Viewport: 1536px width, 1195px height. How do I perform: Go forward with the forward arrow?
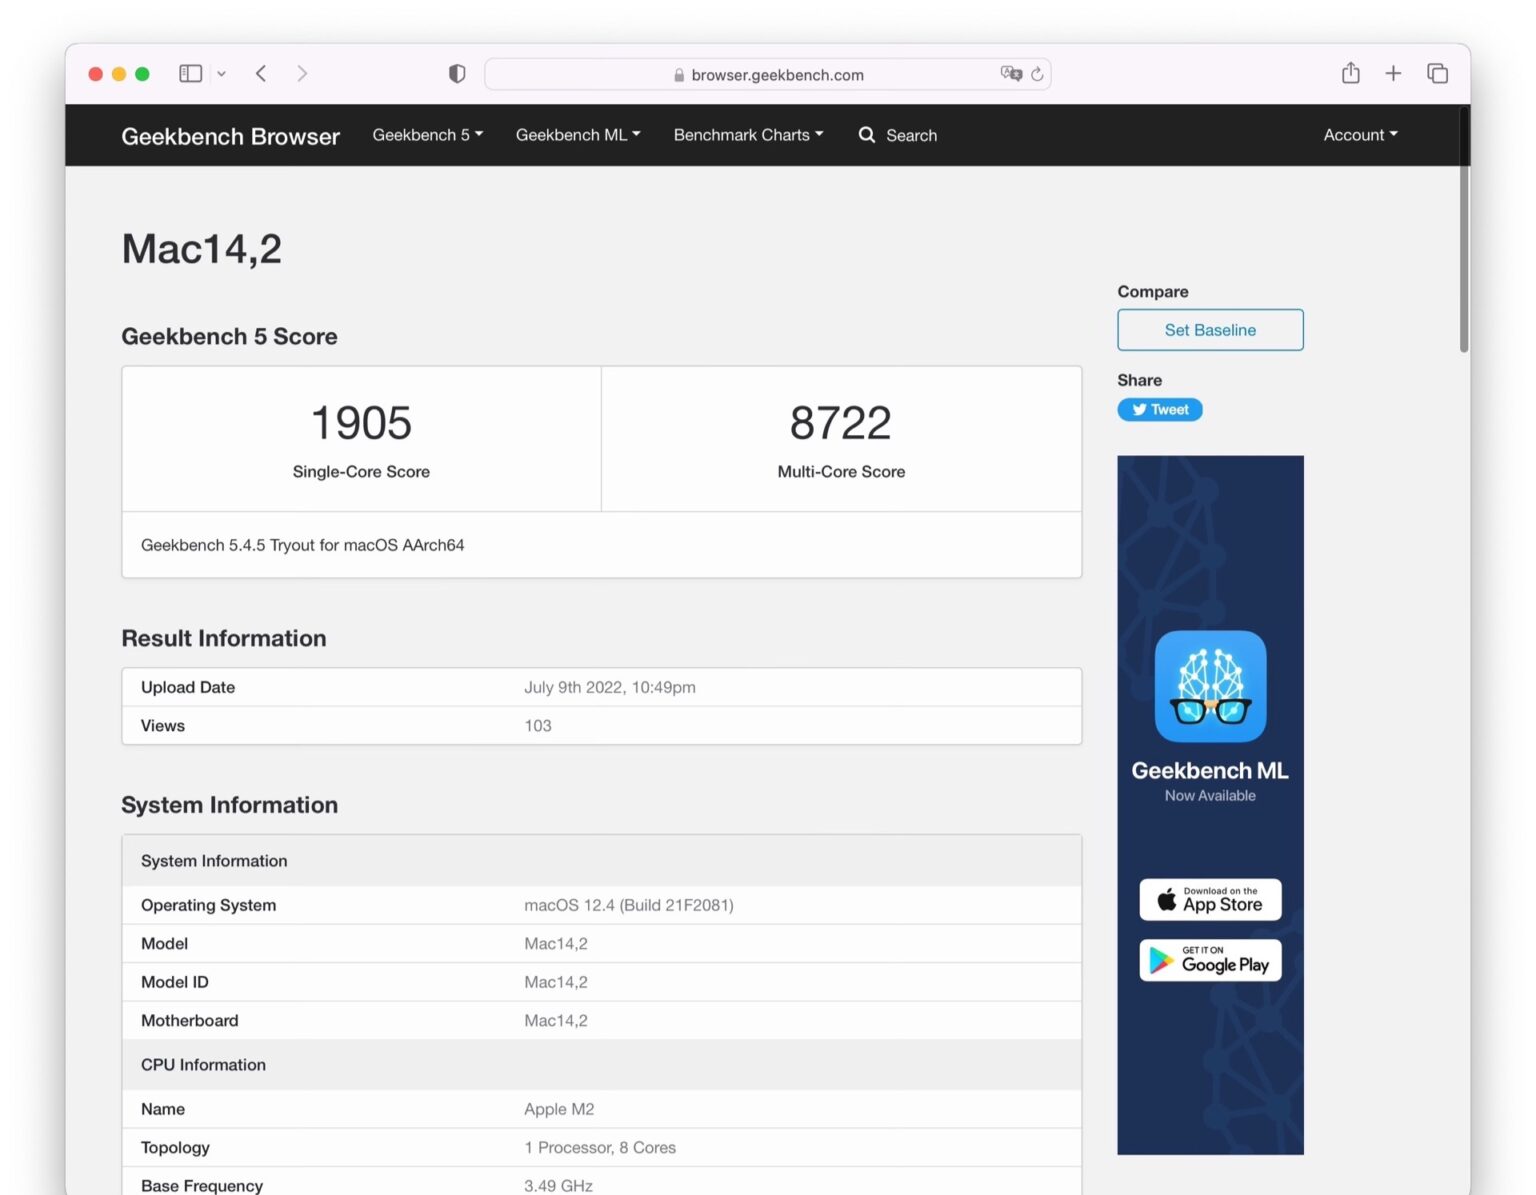302,74
